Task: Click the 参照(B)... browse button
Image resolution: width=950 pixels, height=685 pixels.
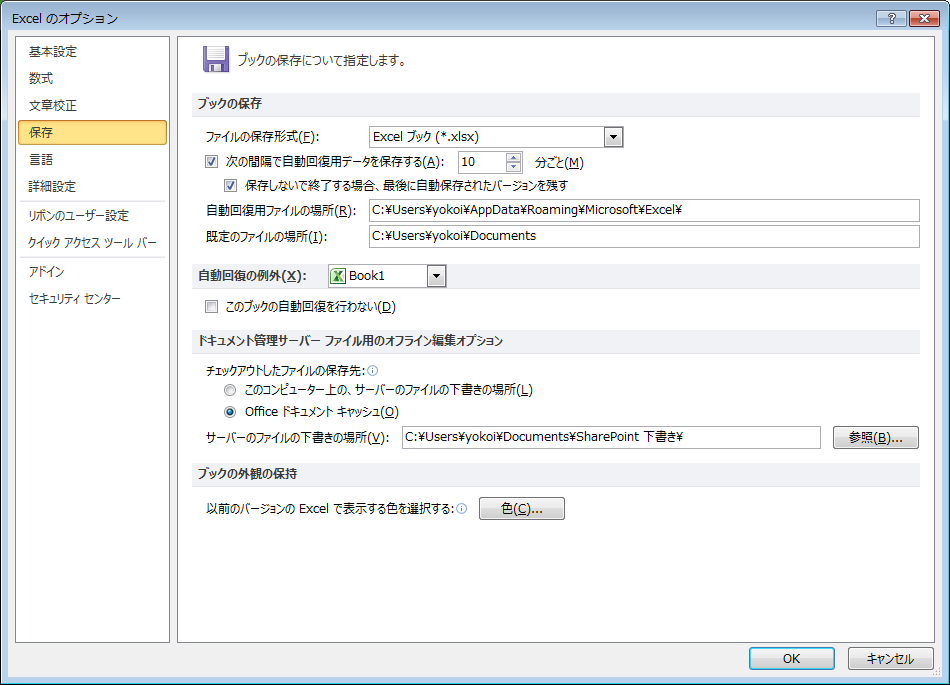Action: tap(875, 438)
